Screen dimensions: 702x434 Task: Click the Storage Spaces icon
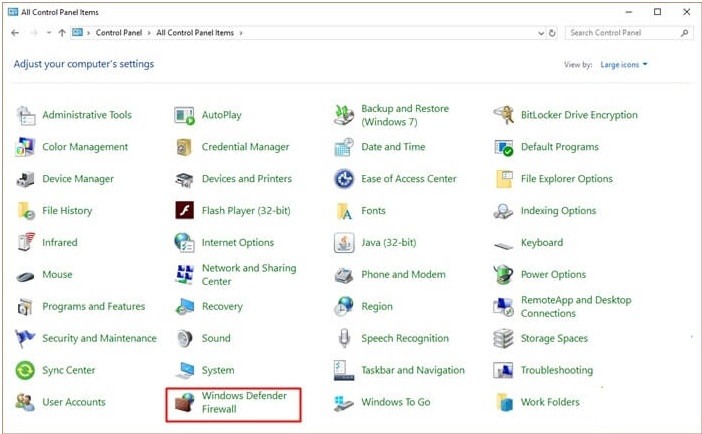pyautogui.click(x=504, y=339)
